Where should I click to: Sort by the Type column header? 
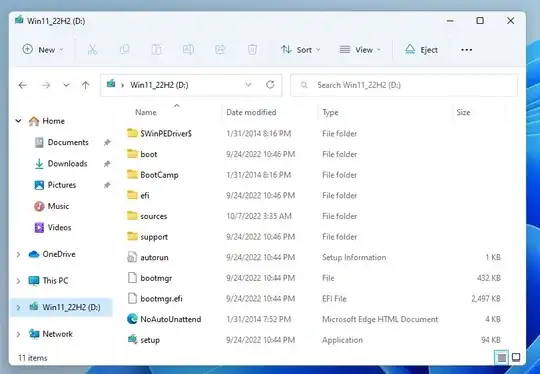coord(330,113)
